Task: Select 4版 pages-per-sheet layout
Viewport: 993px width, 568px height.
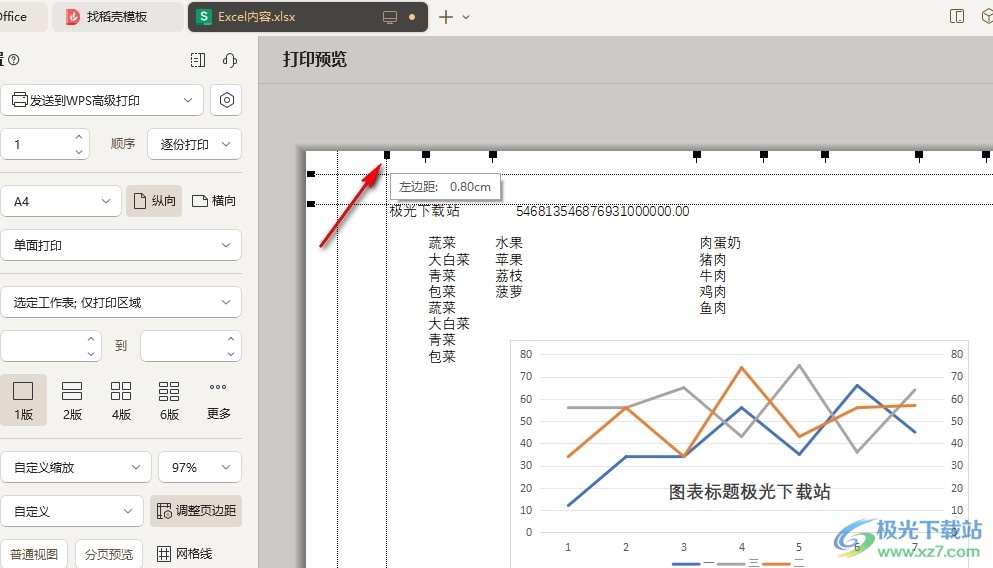Action: [x=121, y=400]
